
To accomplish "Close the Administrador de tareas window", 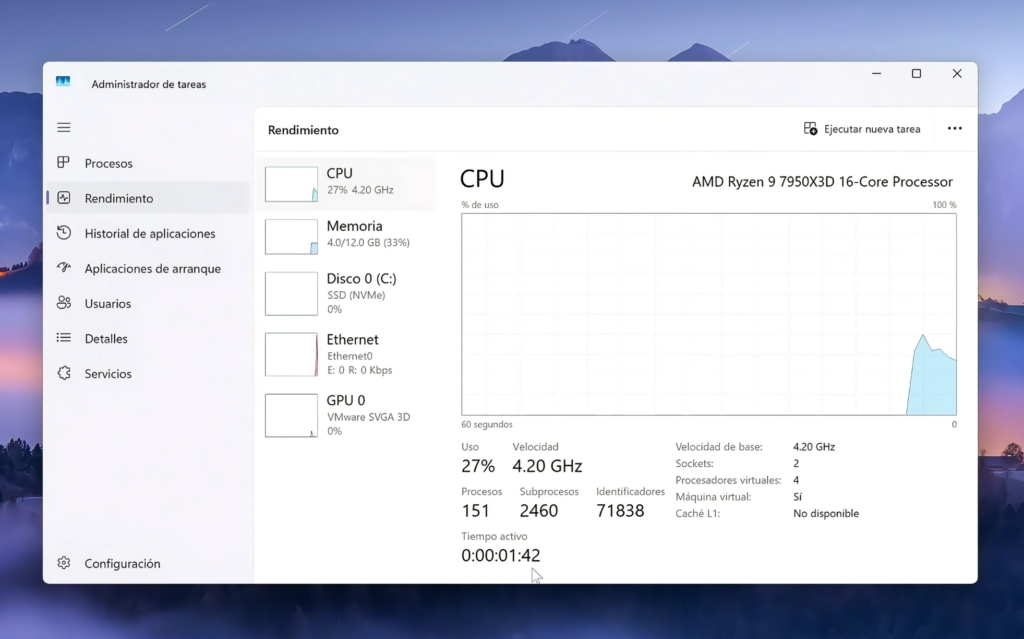I will (957, 74).
